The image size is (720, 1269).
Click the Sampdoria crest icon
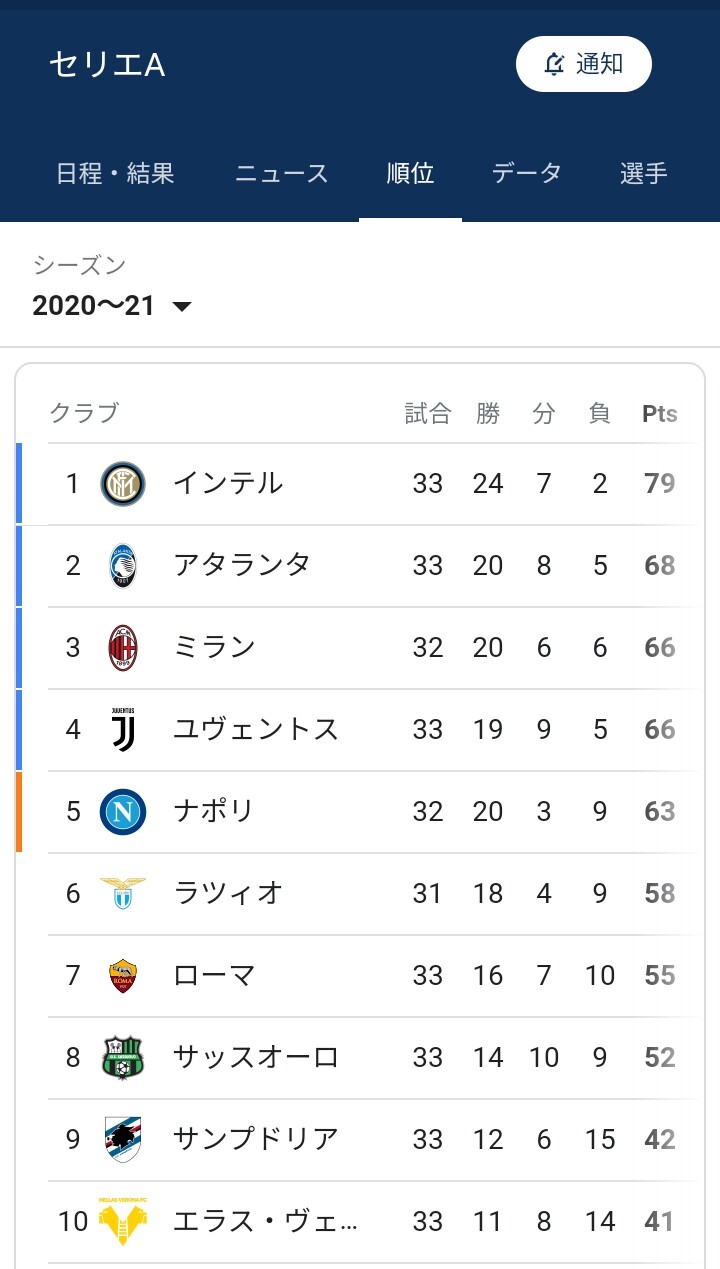[x=123, y=1139]
